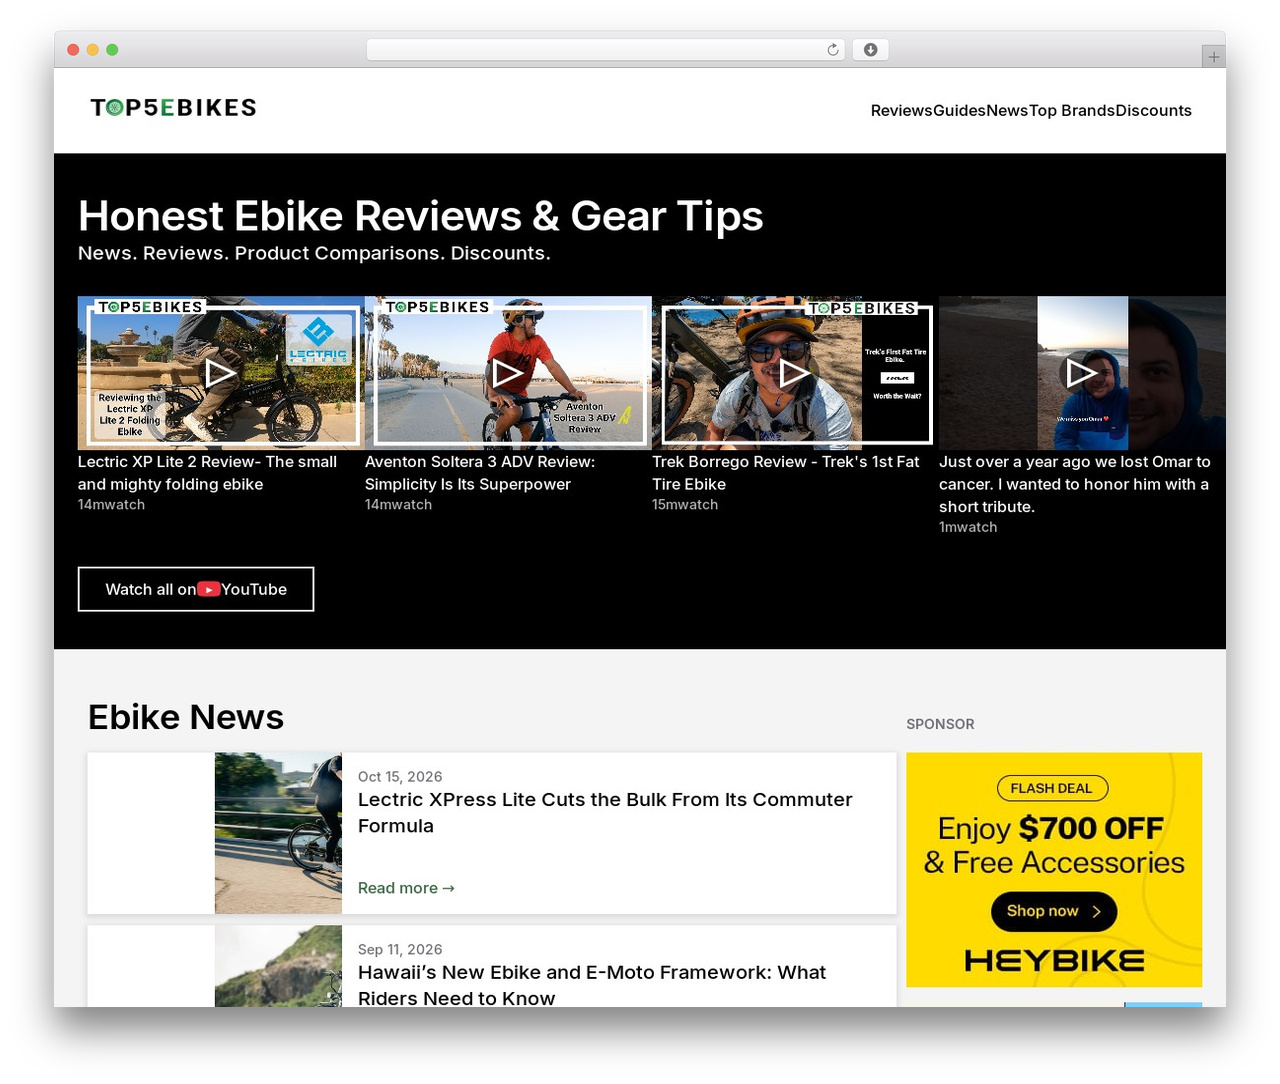Select Discounts in the navigation bar

(1154, 111)
